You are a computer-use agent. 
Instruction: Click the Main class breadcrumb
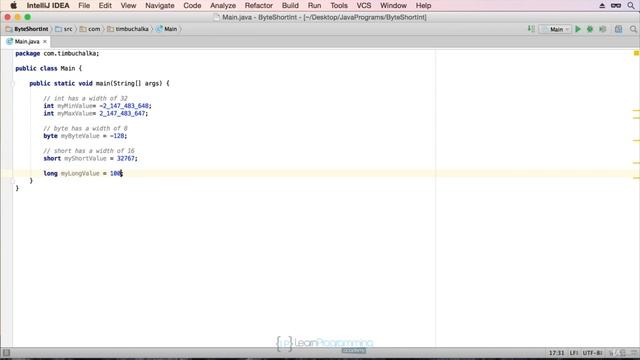[x=167, y=29]
